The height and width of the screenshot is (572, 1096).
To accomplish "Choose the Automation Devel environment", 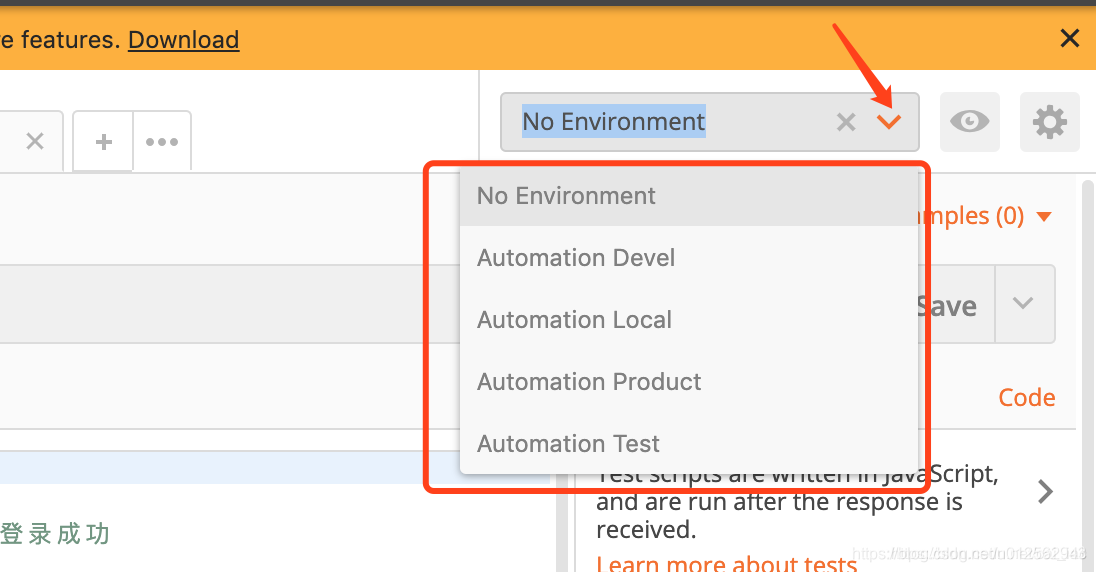I will [x=688, y=258].
